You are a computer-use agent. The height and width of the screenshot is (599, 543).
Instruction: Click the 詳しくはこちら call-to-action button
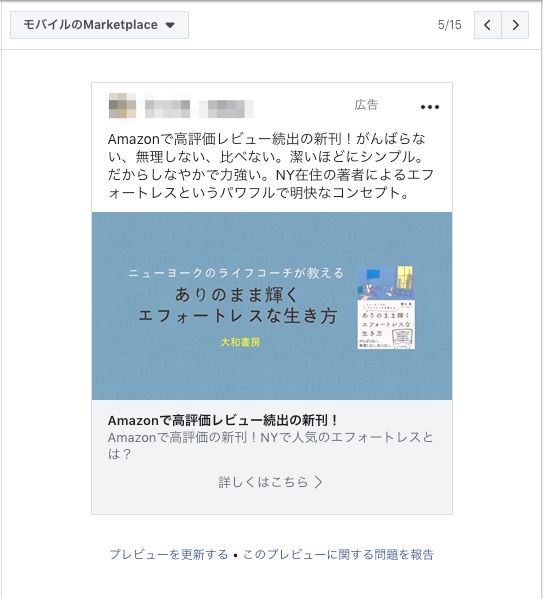click(271, 482)
